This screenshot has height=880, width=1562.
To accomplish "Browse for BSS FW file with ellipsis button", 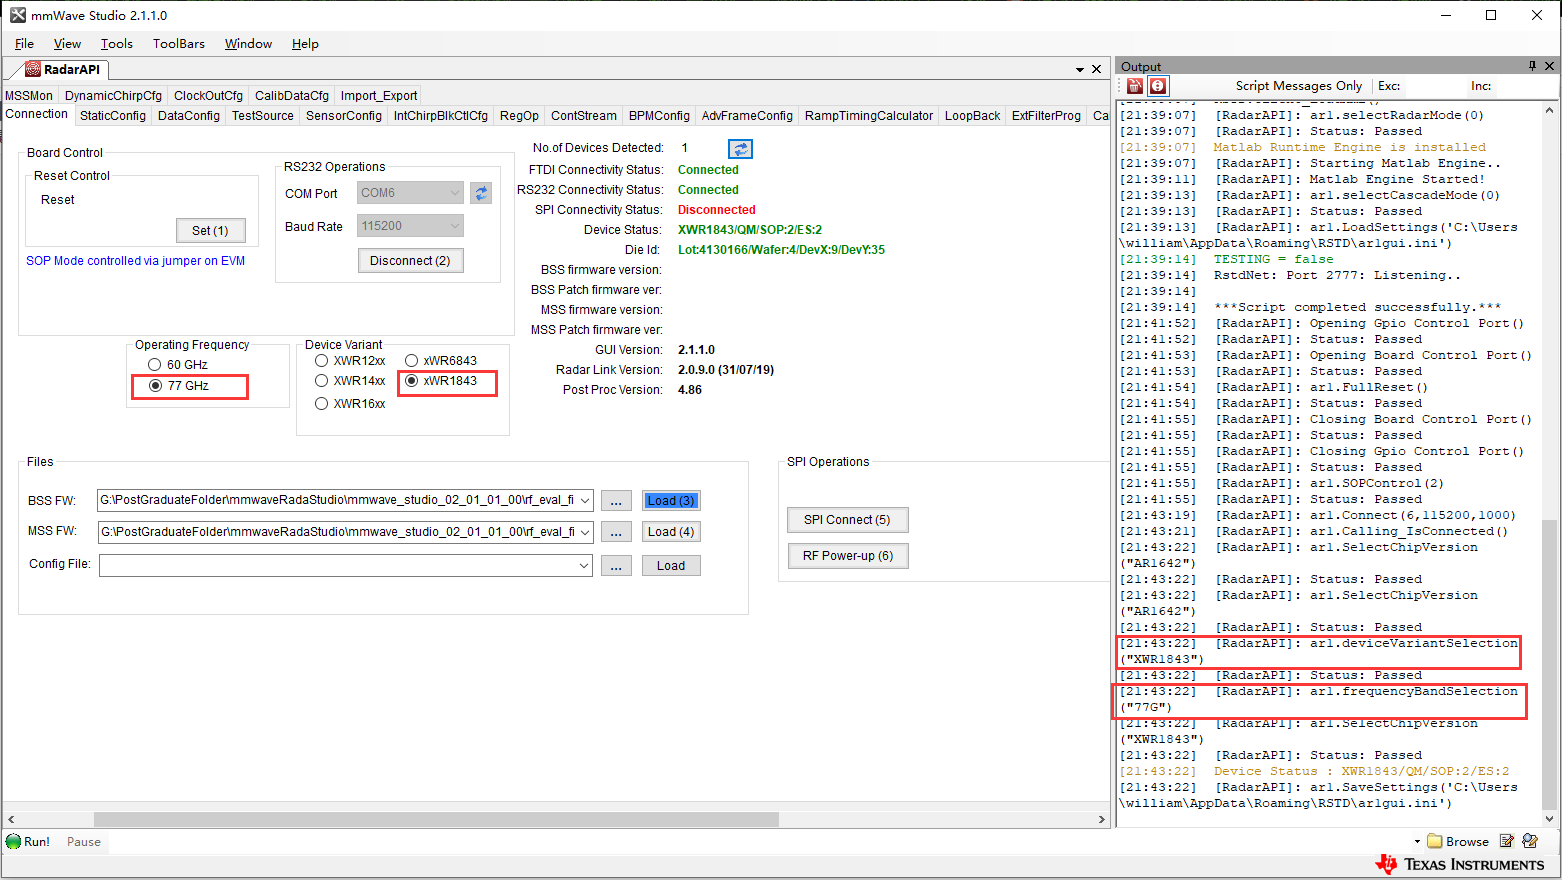I will (x=616, y=501).
